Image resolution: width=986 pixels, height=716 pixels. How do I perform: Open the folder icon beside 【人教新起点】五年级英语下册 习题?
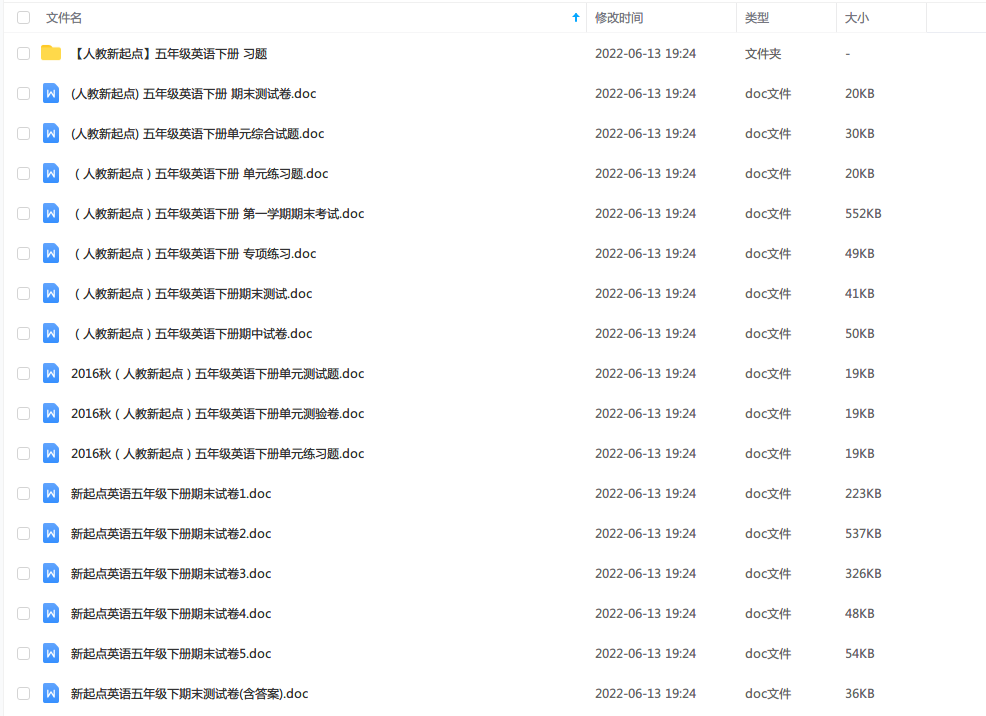[51, 53]
